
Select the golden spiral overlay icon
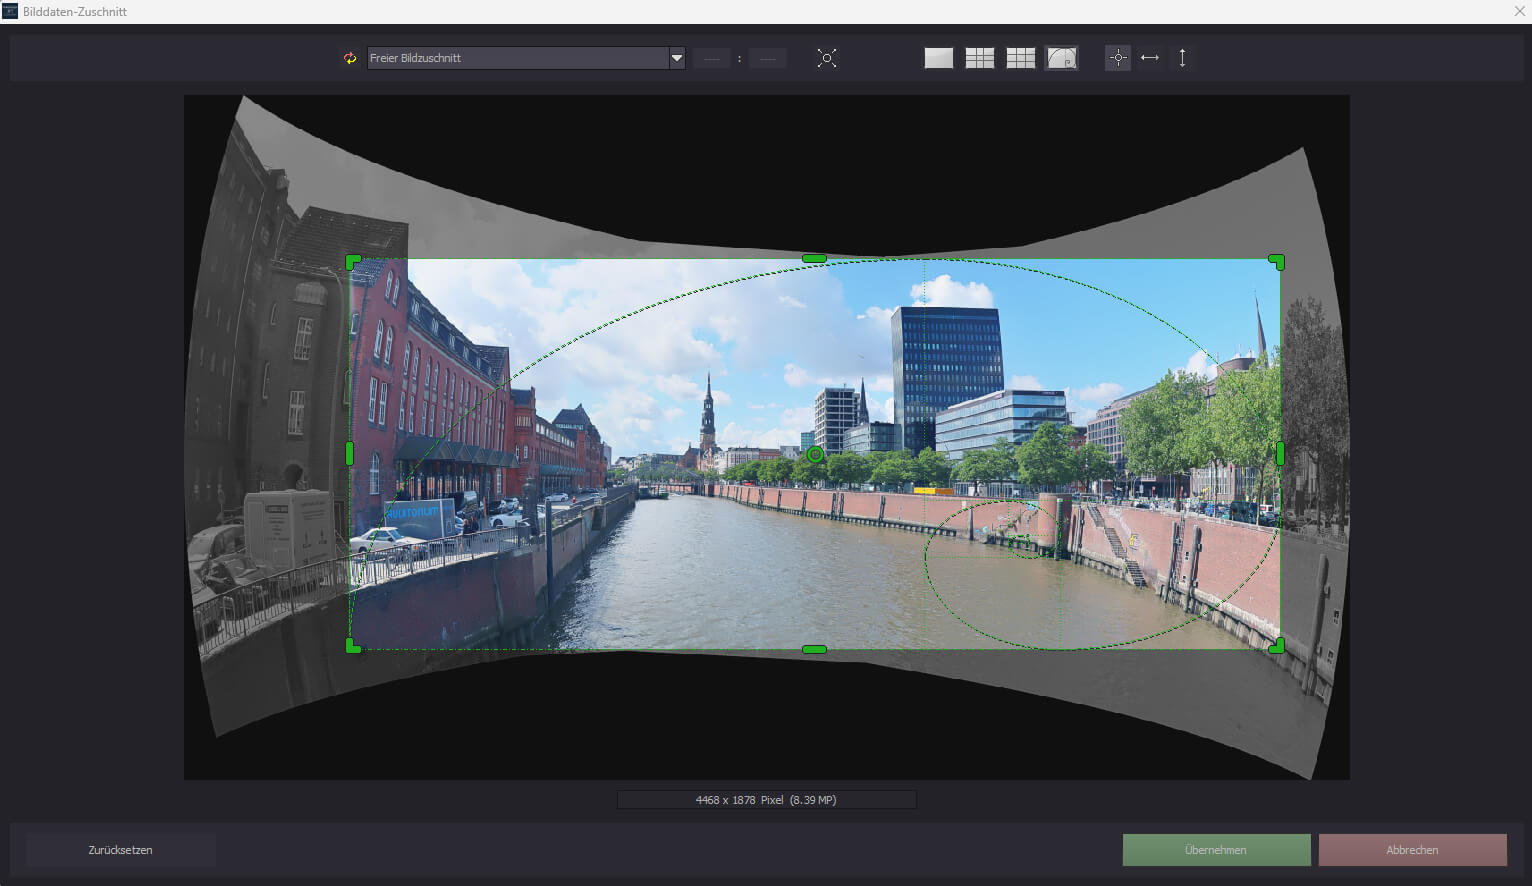tap(1061, 58)
